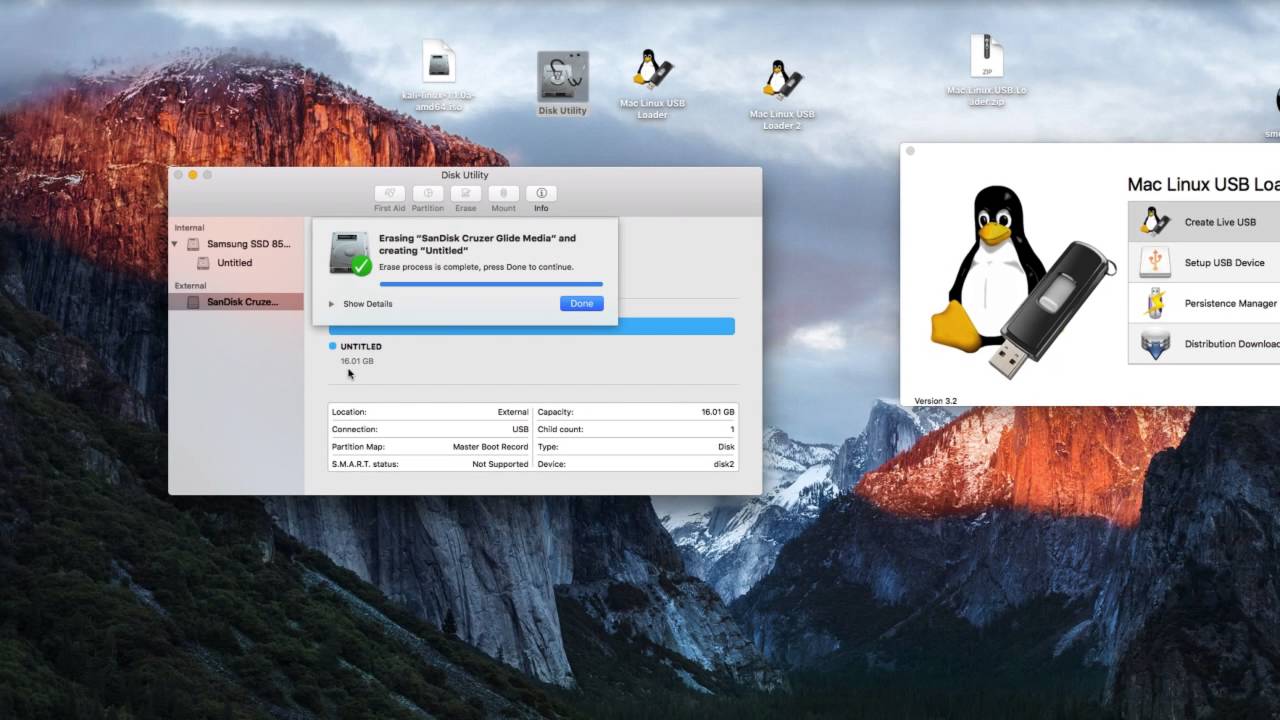Viewport: 1280px width, 720px height.
Task: Collapse the Samsung SSD tree arrow
Action: (175, 244)
